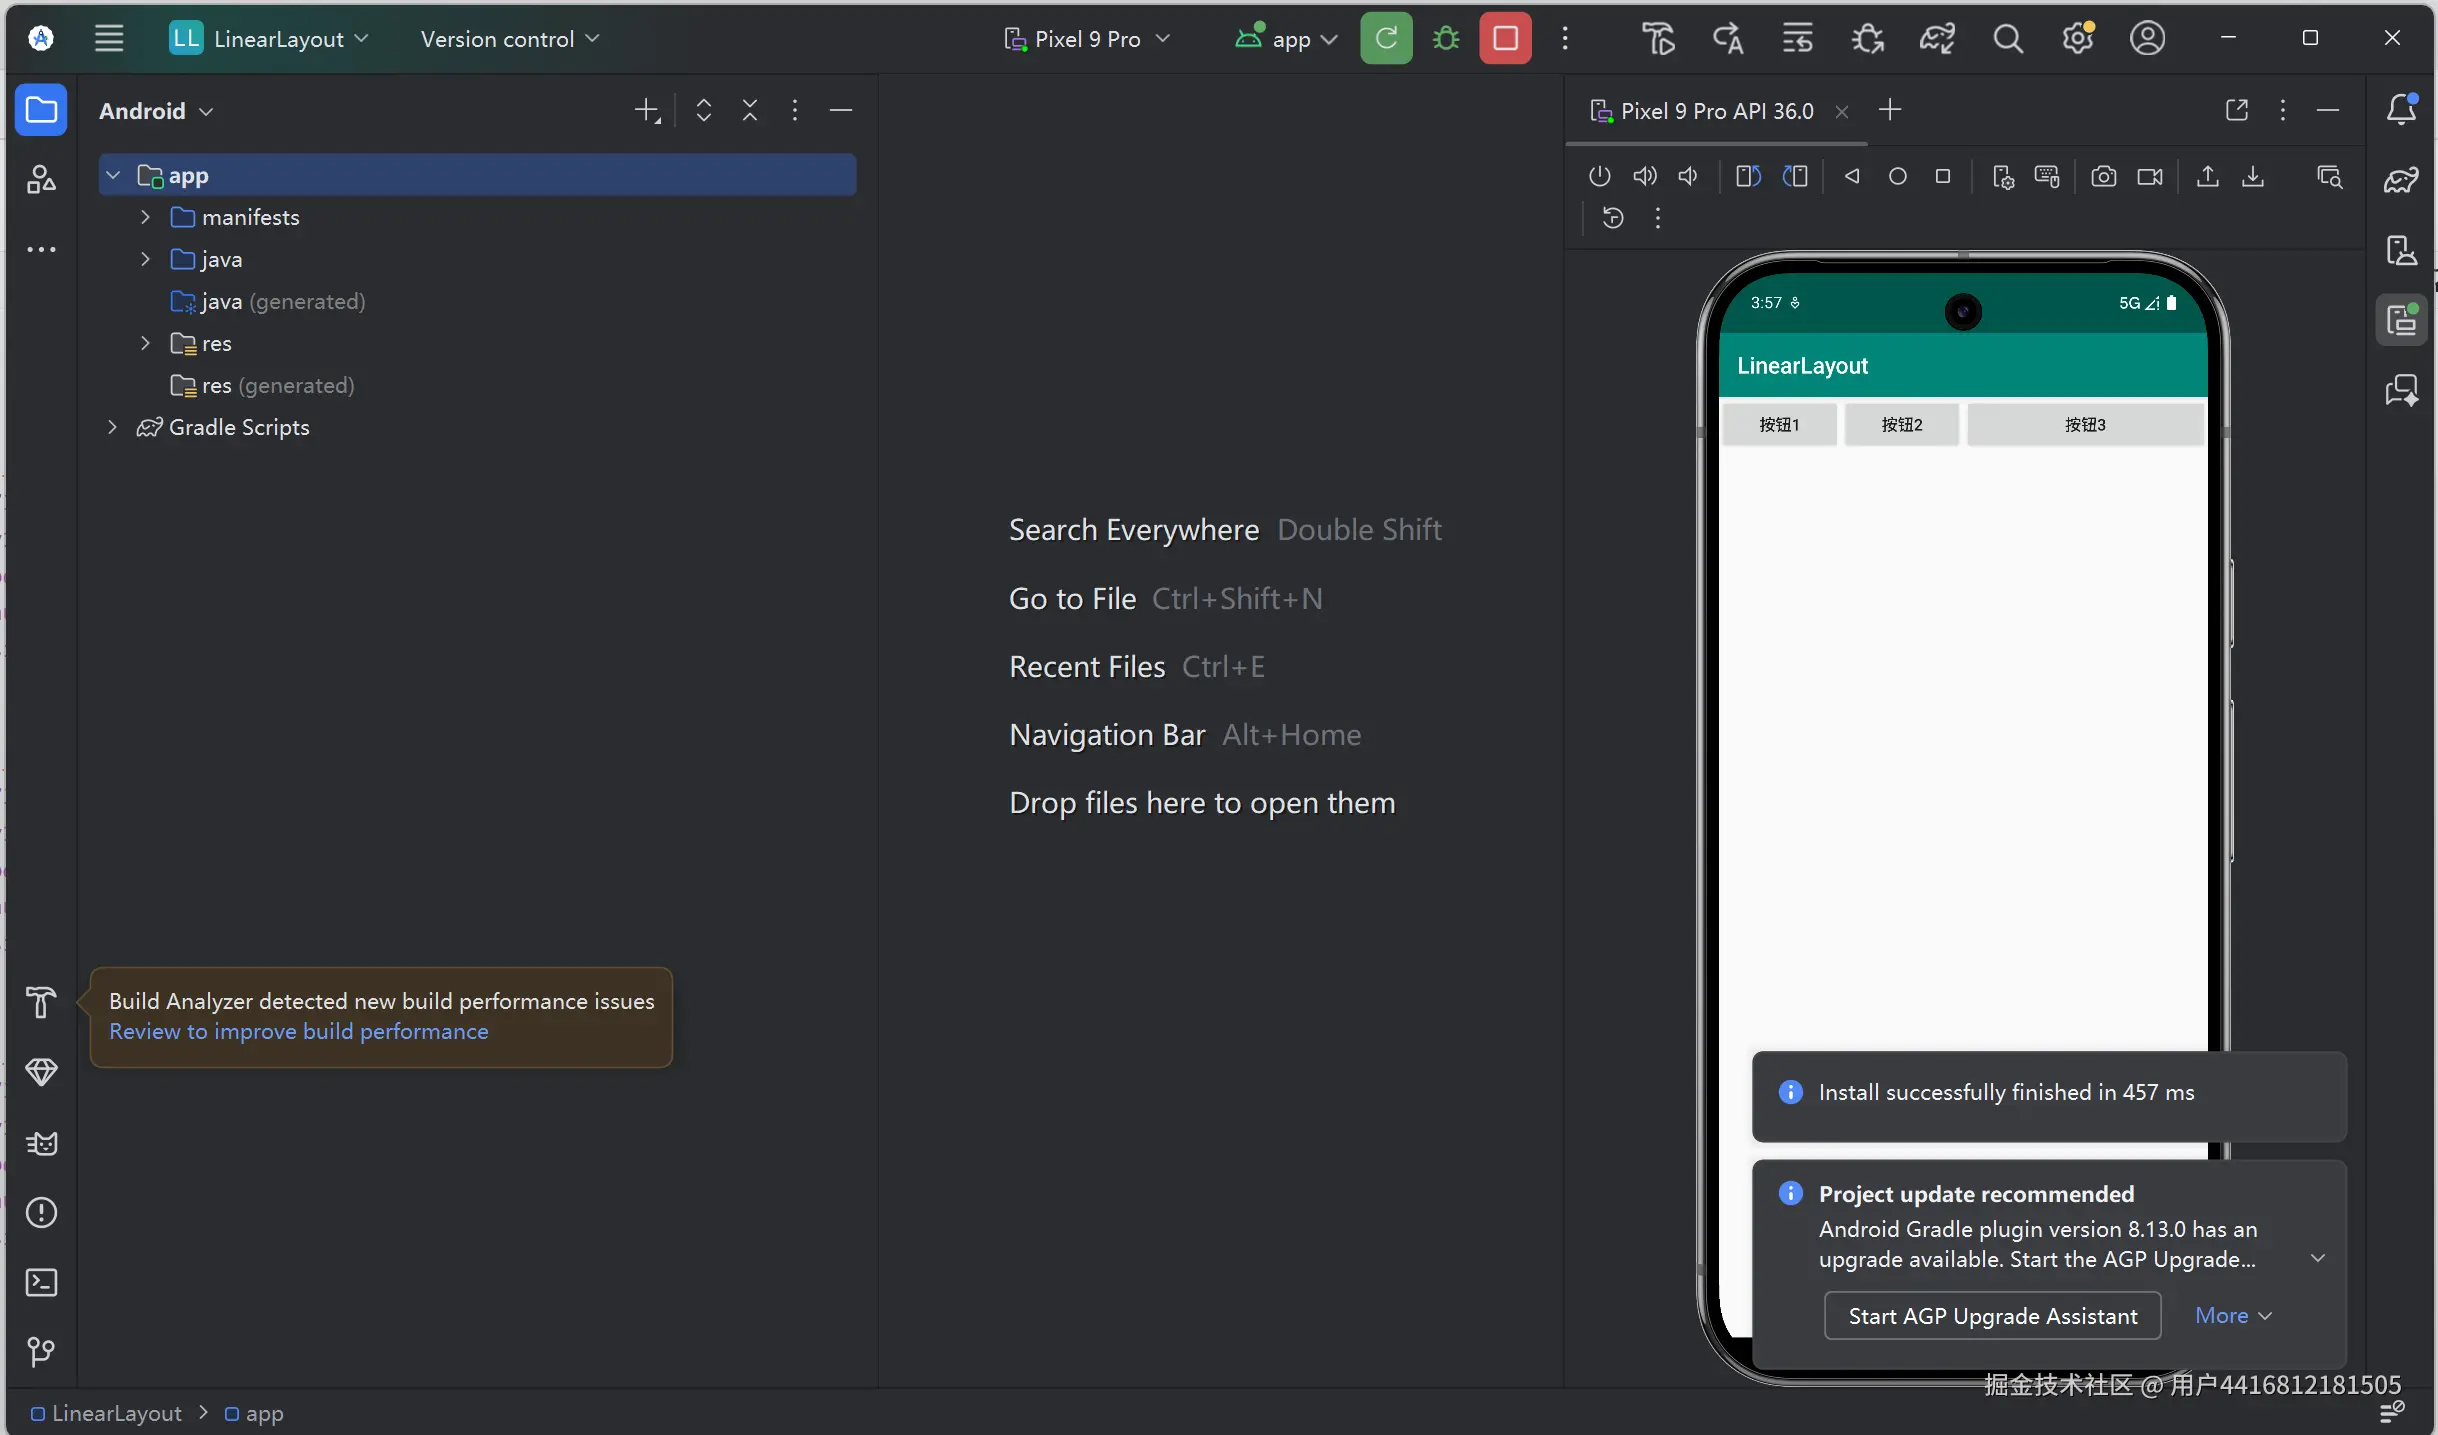Toggle the Notifications bell panel

[x=2401, y=110]
